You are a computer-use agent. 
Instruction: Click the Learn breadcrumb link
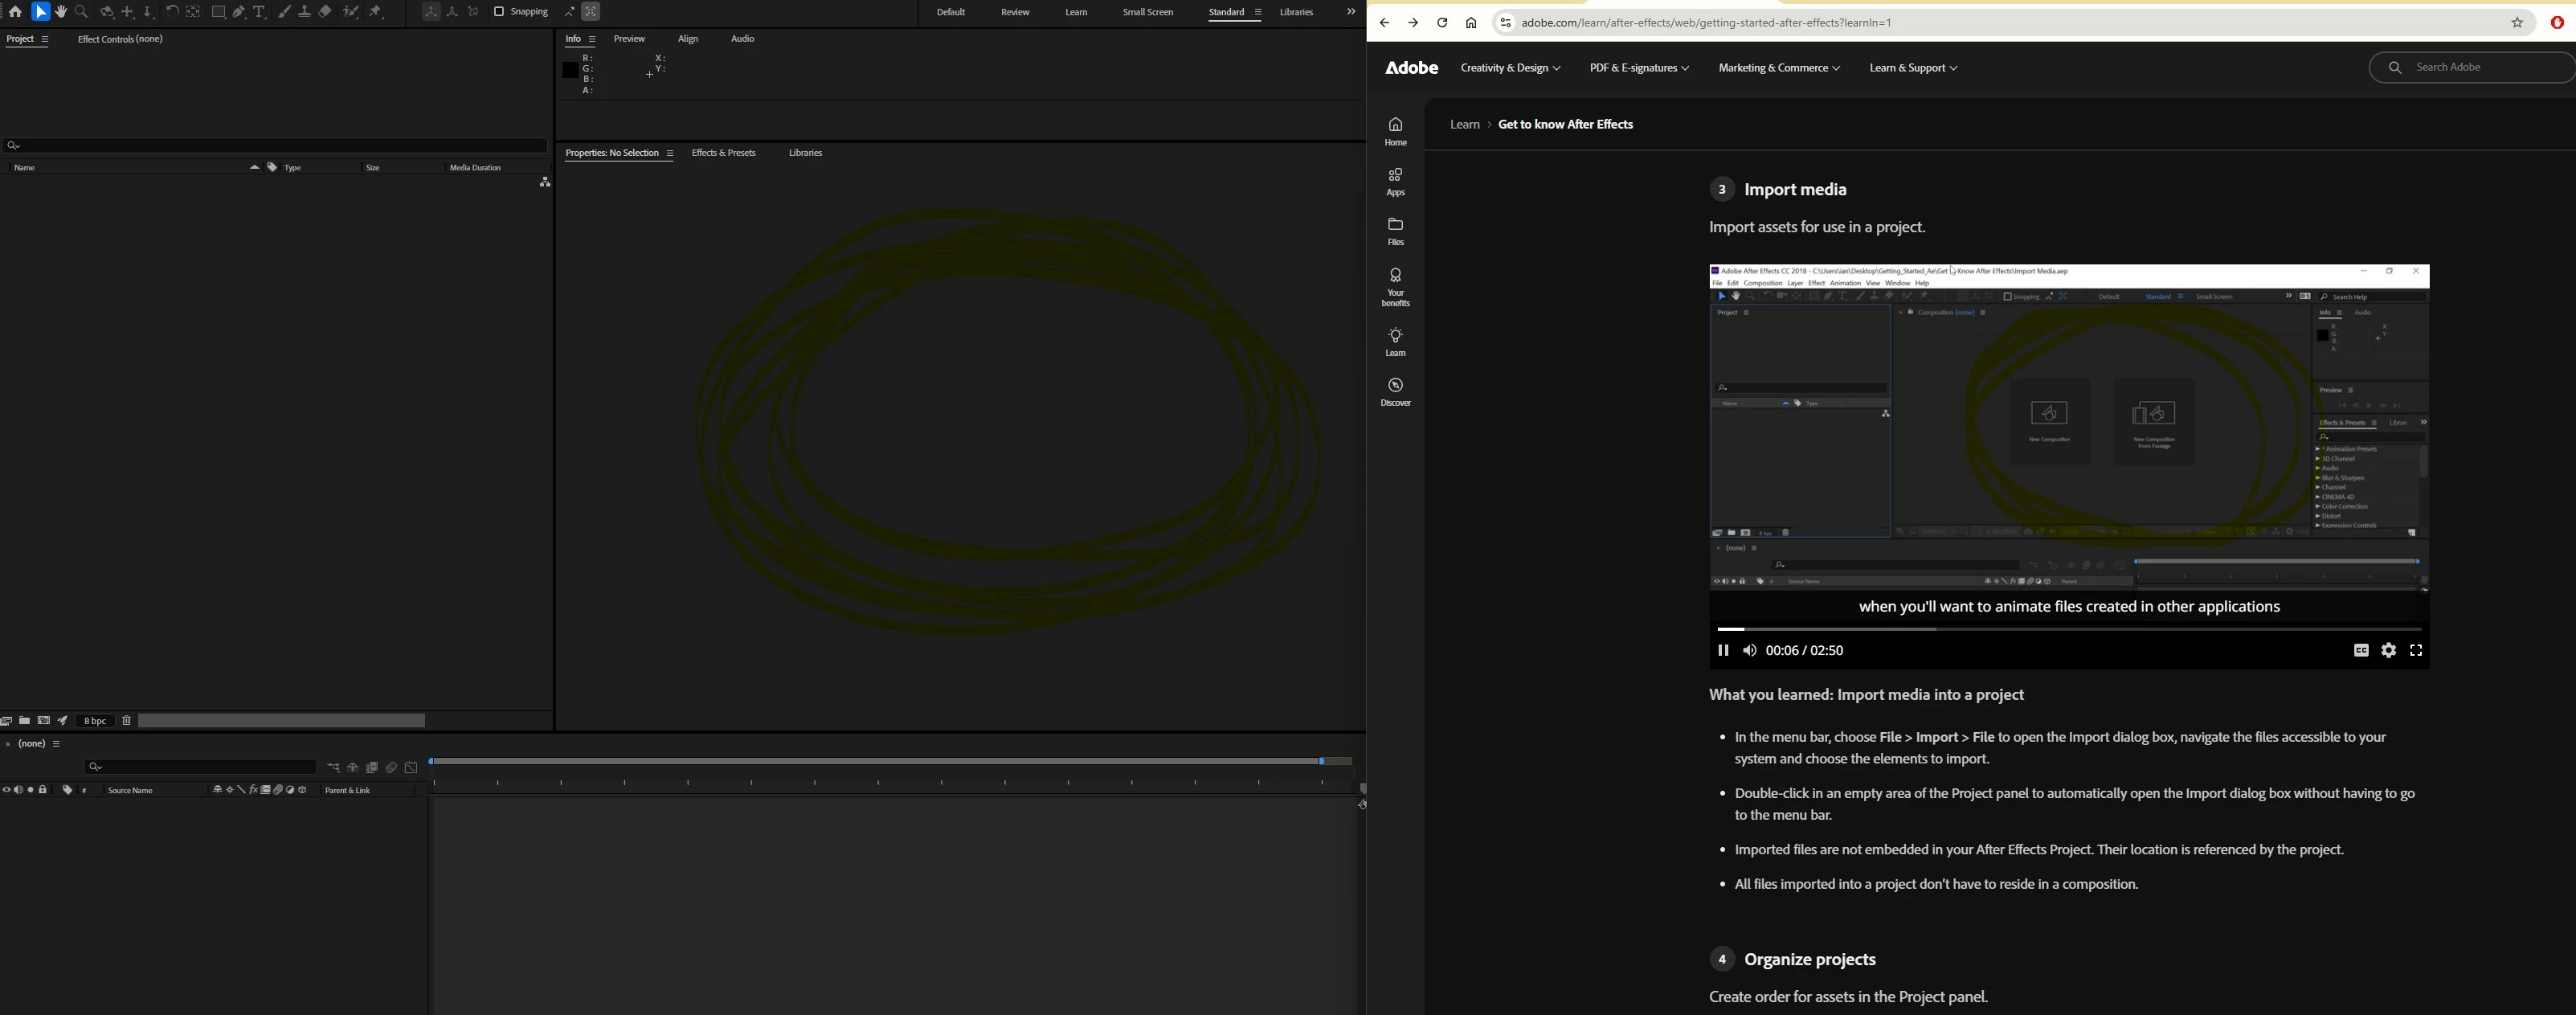pos(1465,125)
